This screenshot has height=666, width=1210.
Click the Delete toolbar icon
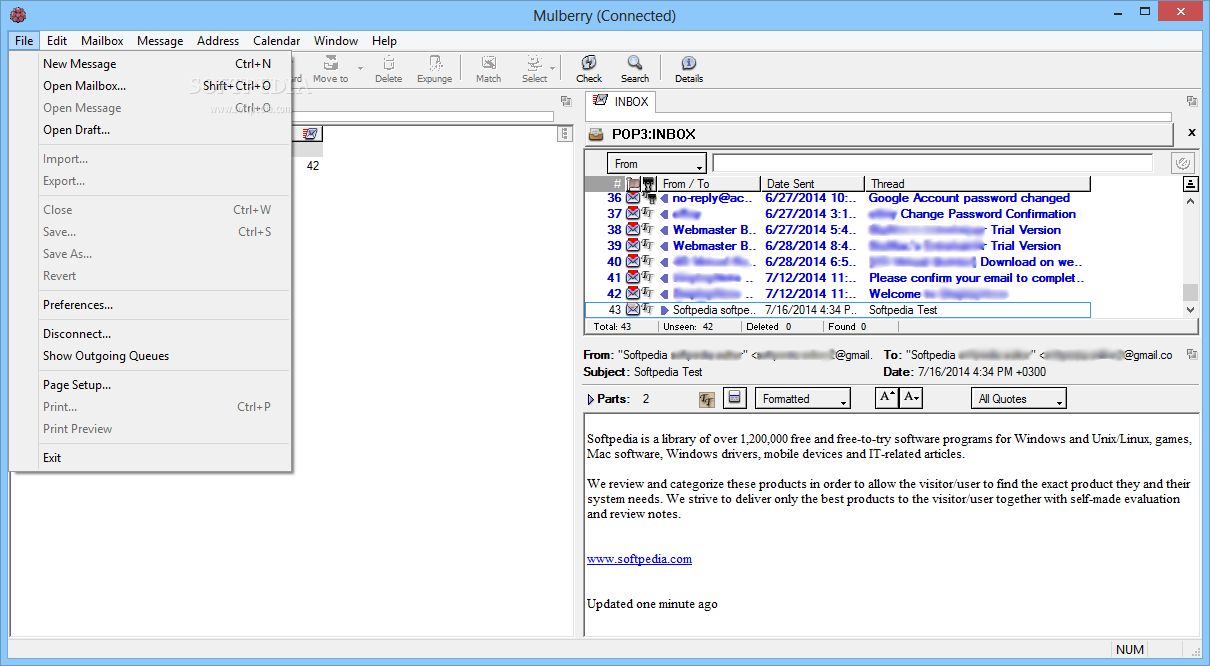click(389, 69)
